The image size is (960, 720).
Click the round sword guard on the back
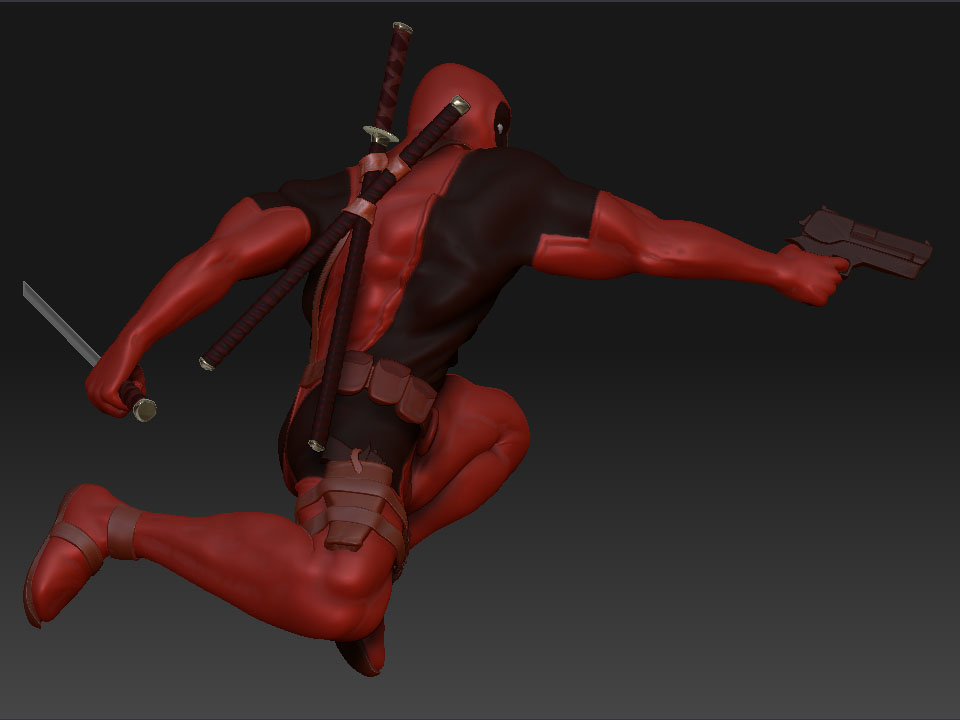click(x=381, y=135)
